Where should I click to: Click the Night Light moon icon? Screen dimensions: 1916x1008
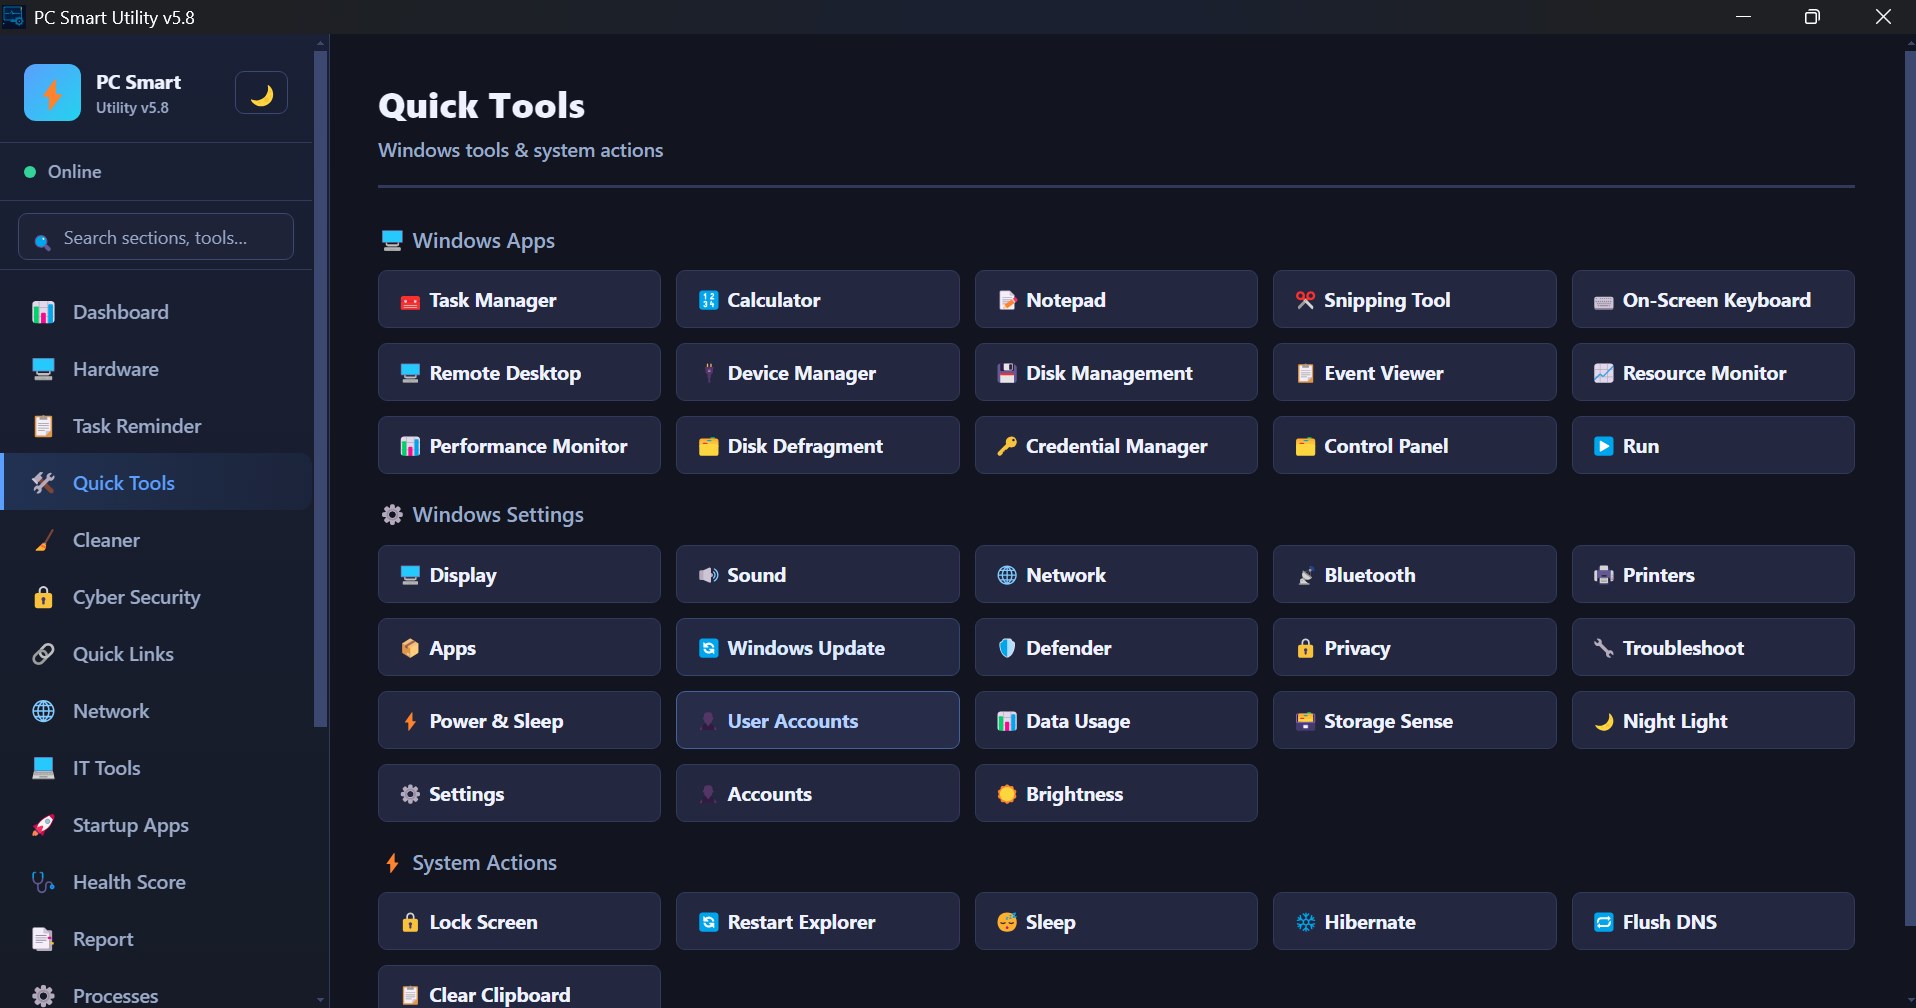click(x=1603, y=721)
